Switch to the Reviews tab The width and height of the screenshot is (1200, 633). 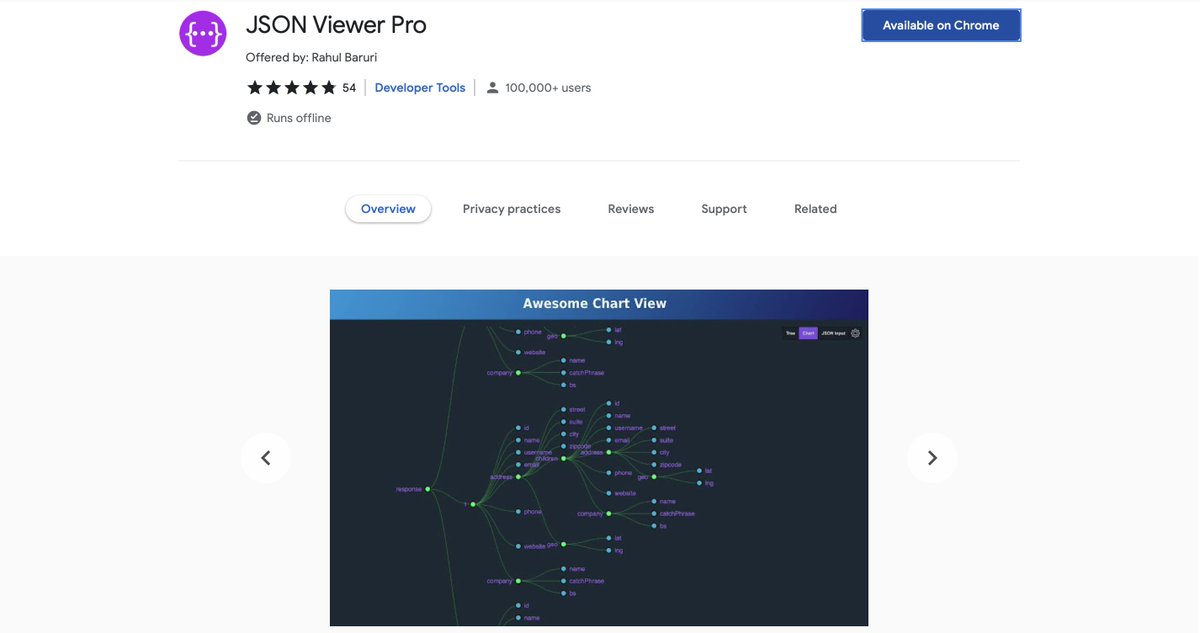point(630,208)
